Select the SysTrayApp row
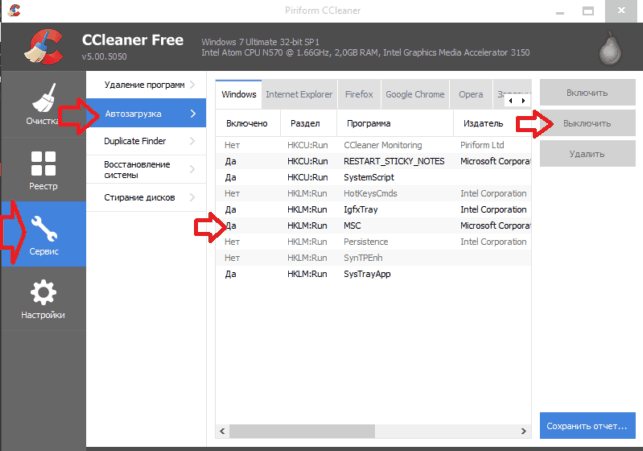The width and height of the screenshot is (643, 451). (373, 274)
